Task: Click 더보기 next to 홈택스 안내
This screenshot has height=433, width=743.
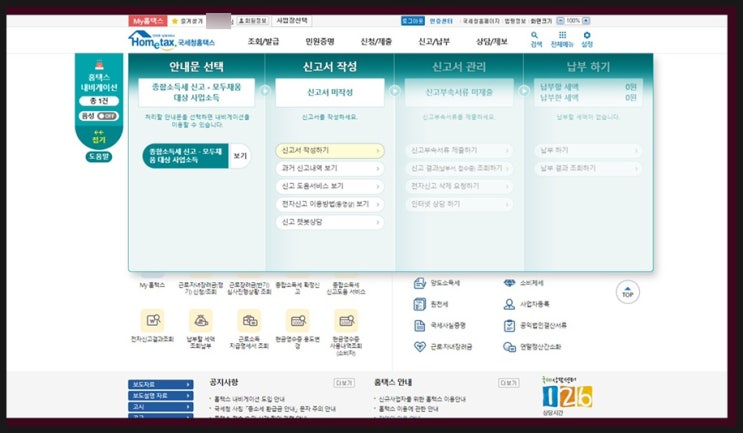Action: coord(508,383)
